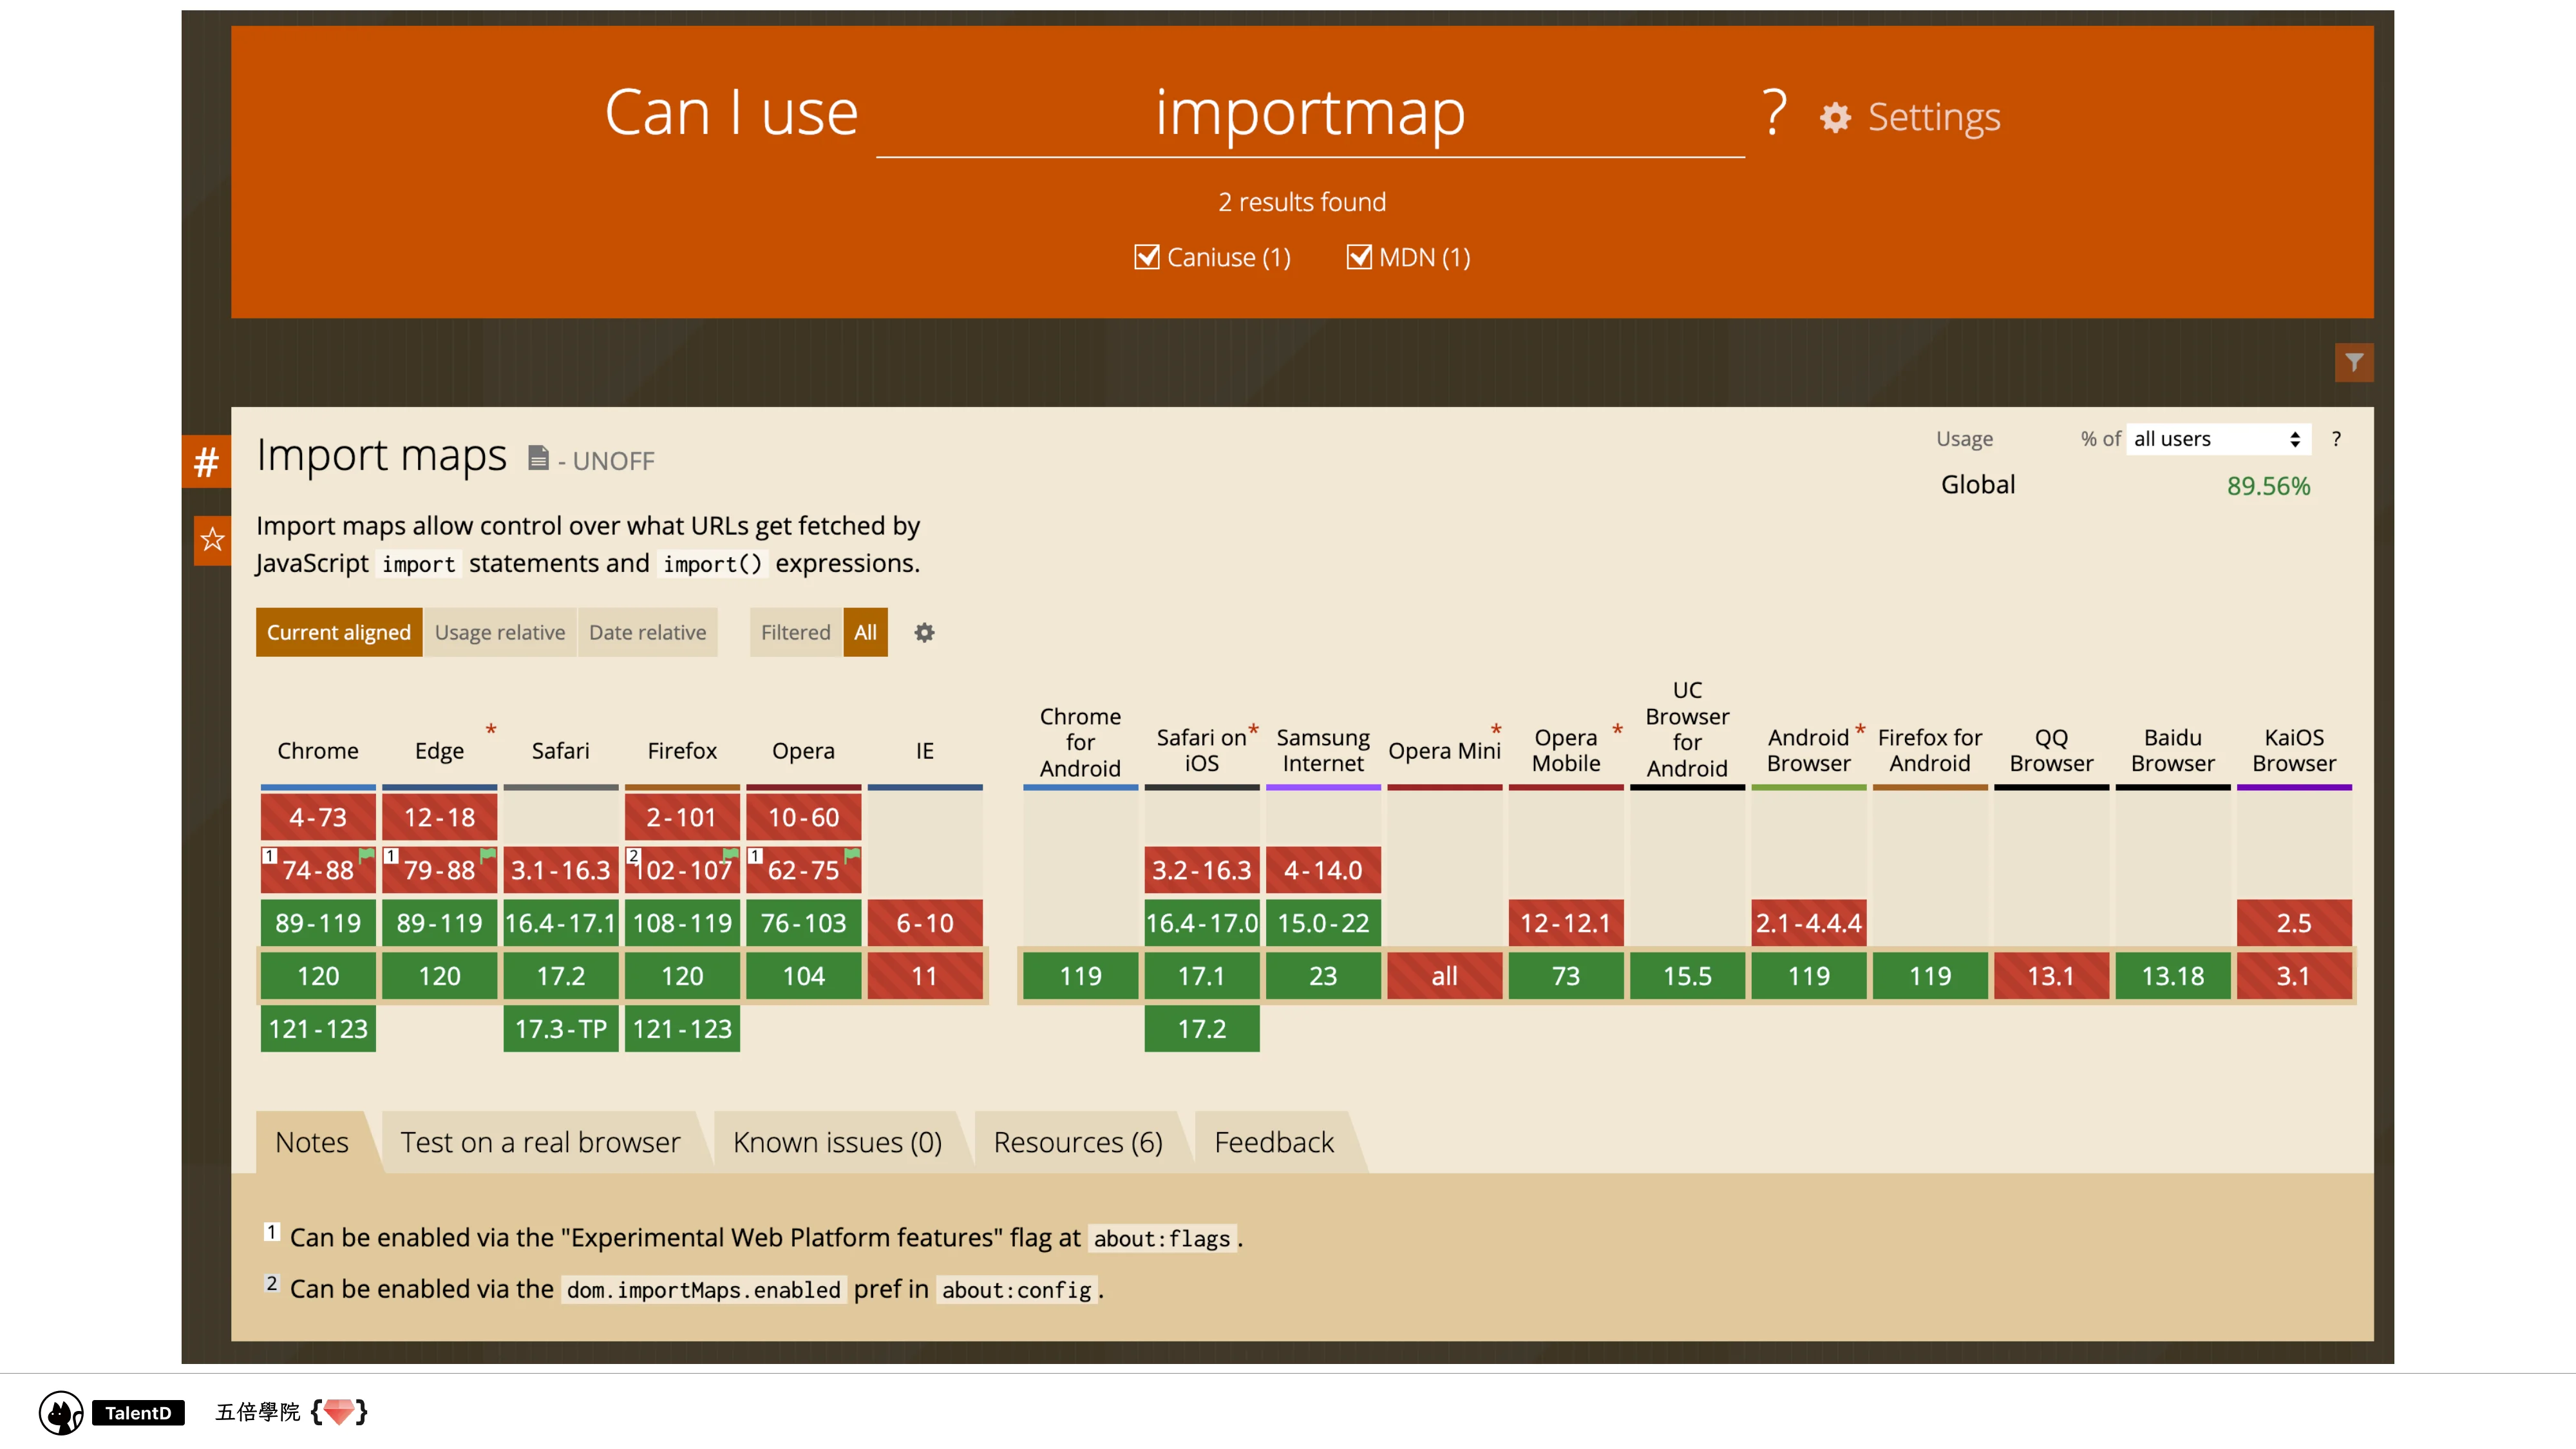
Task: Uncheck the Caniuse (1) checkbox
Action: (1146, 257)
